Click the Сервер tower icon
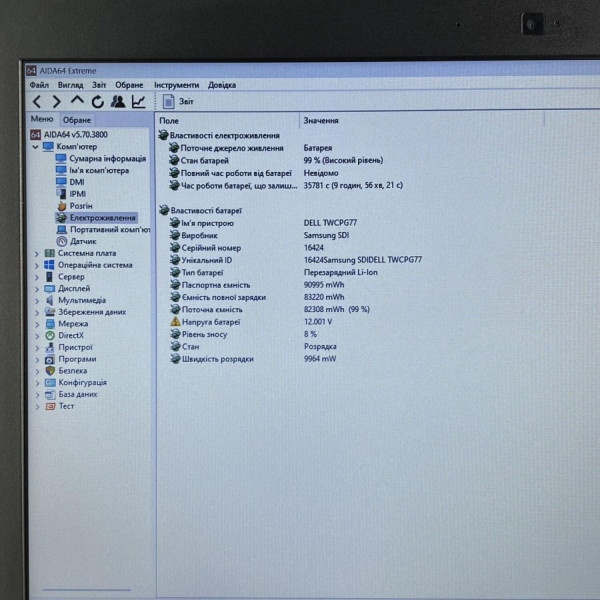The width and height of the screenshot is (600, 600). click(49, 277)
